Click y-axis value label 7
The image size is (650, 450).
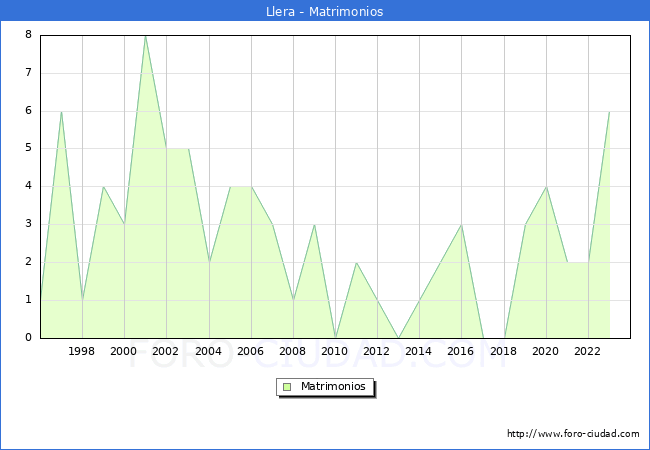28,73
